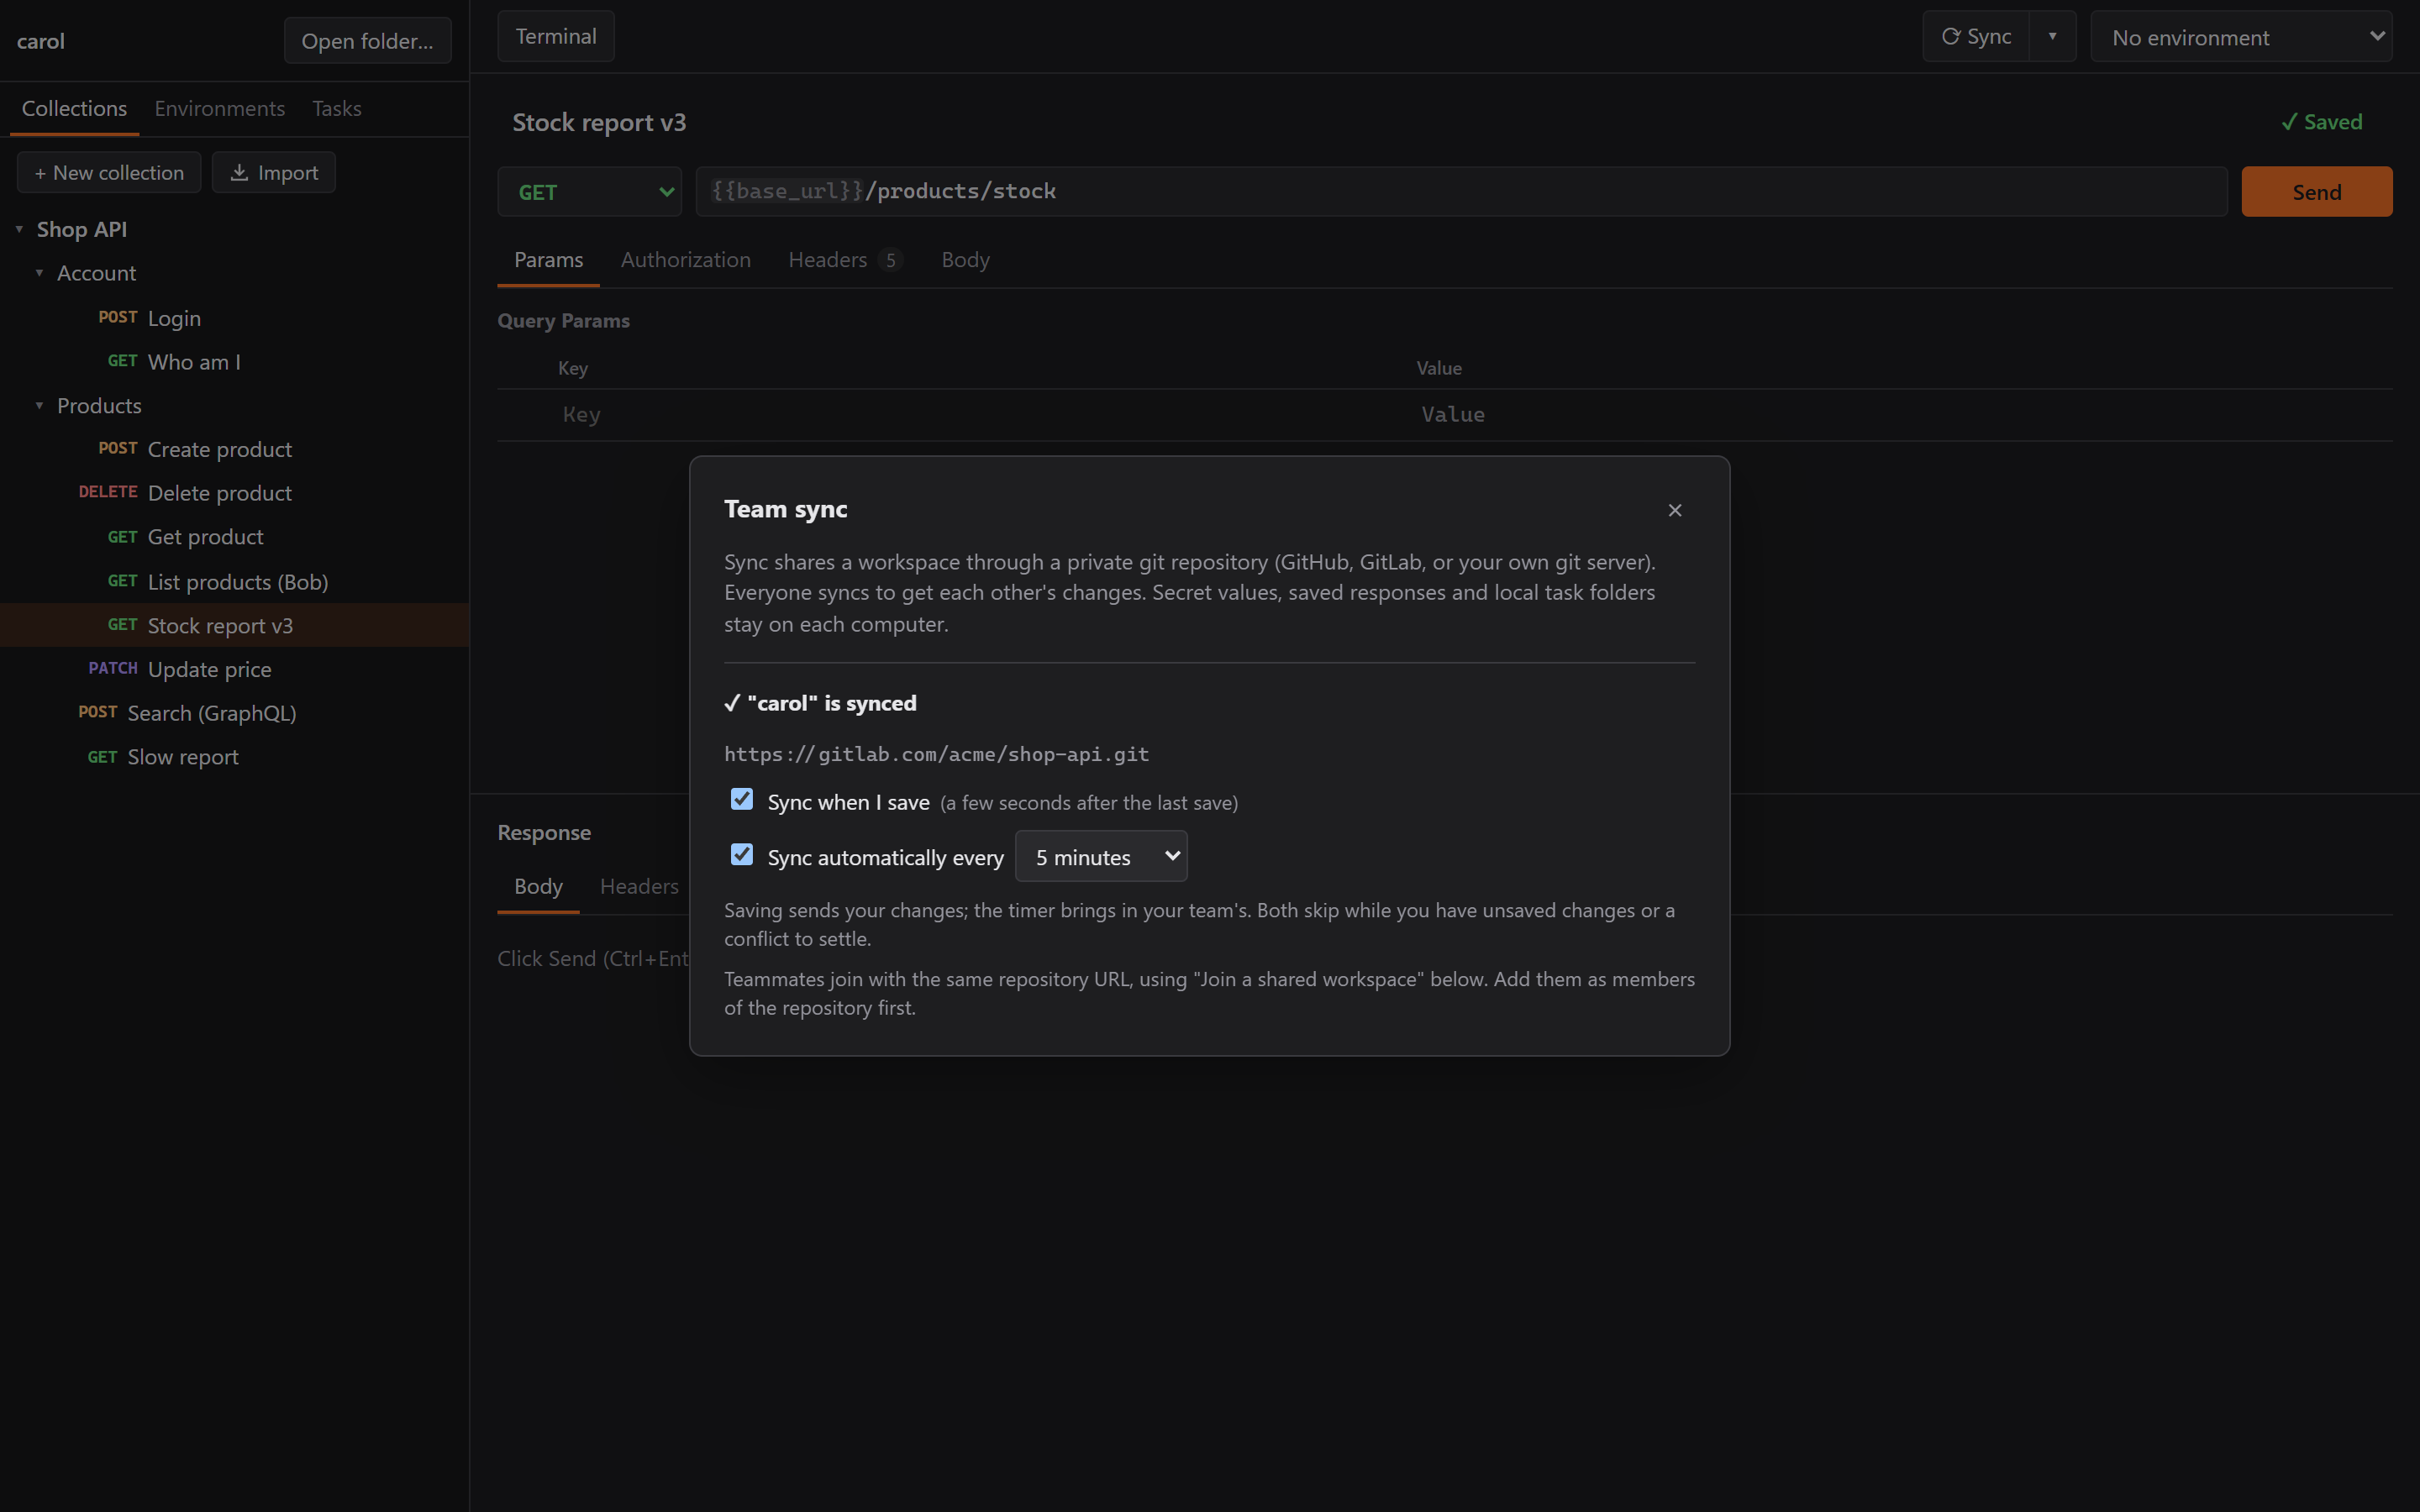The height and width of the screenshot is (1512, 2420).
Task: Select the response Headers tab
Action: tap(639, 887)
